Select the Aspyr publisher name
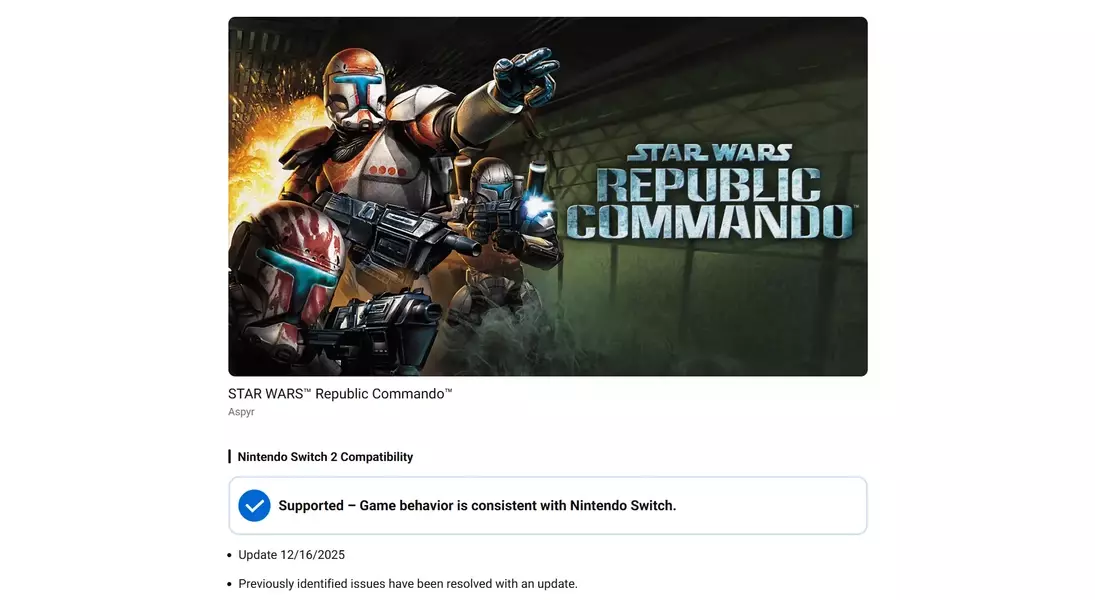The height and width of the screenshot is (600, 1095). coord(241,412)
